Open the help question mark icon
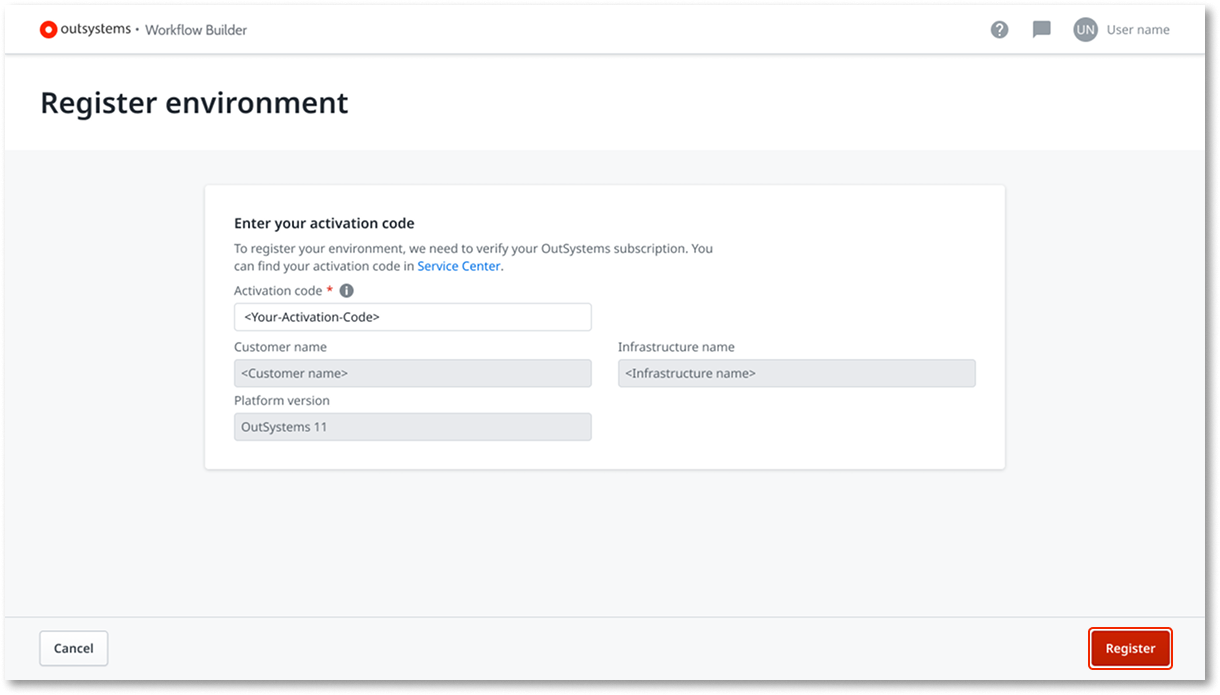This screenshot has height=695, width=1220. (x=999, y=30)
